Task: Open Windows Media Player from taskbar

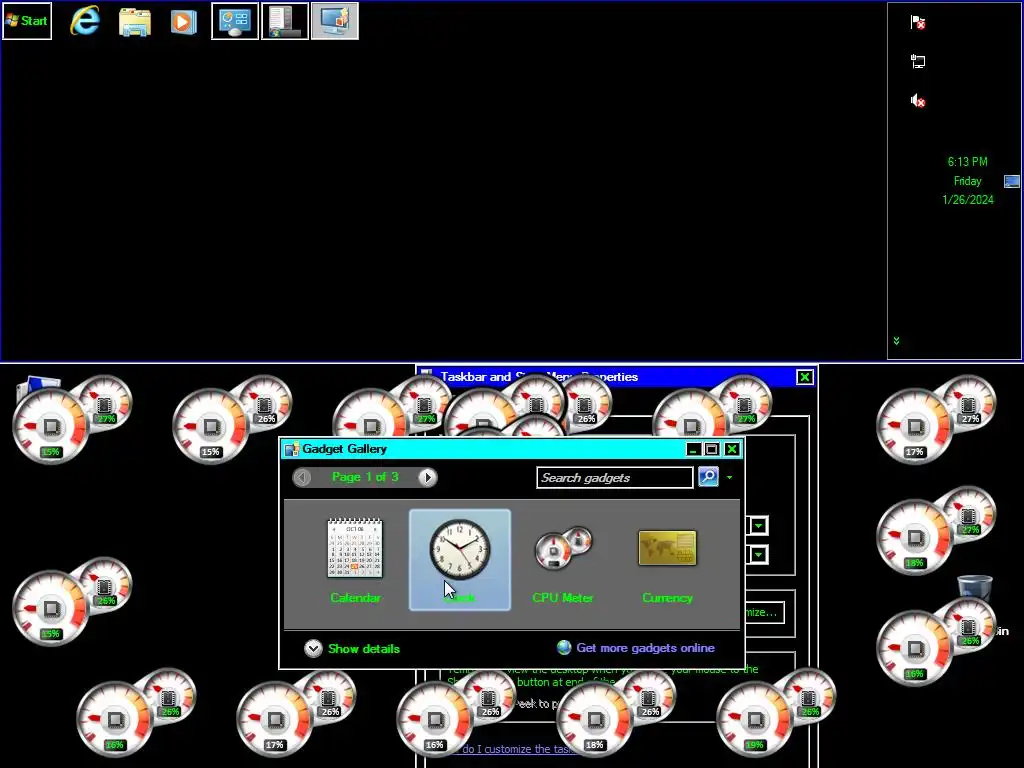Action: 184,22
